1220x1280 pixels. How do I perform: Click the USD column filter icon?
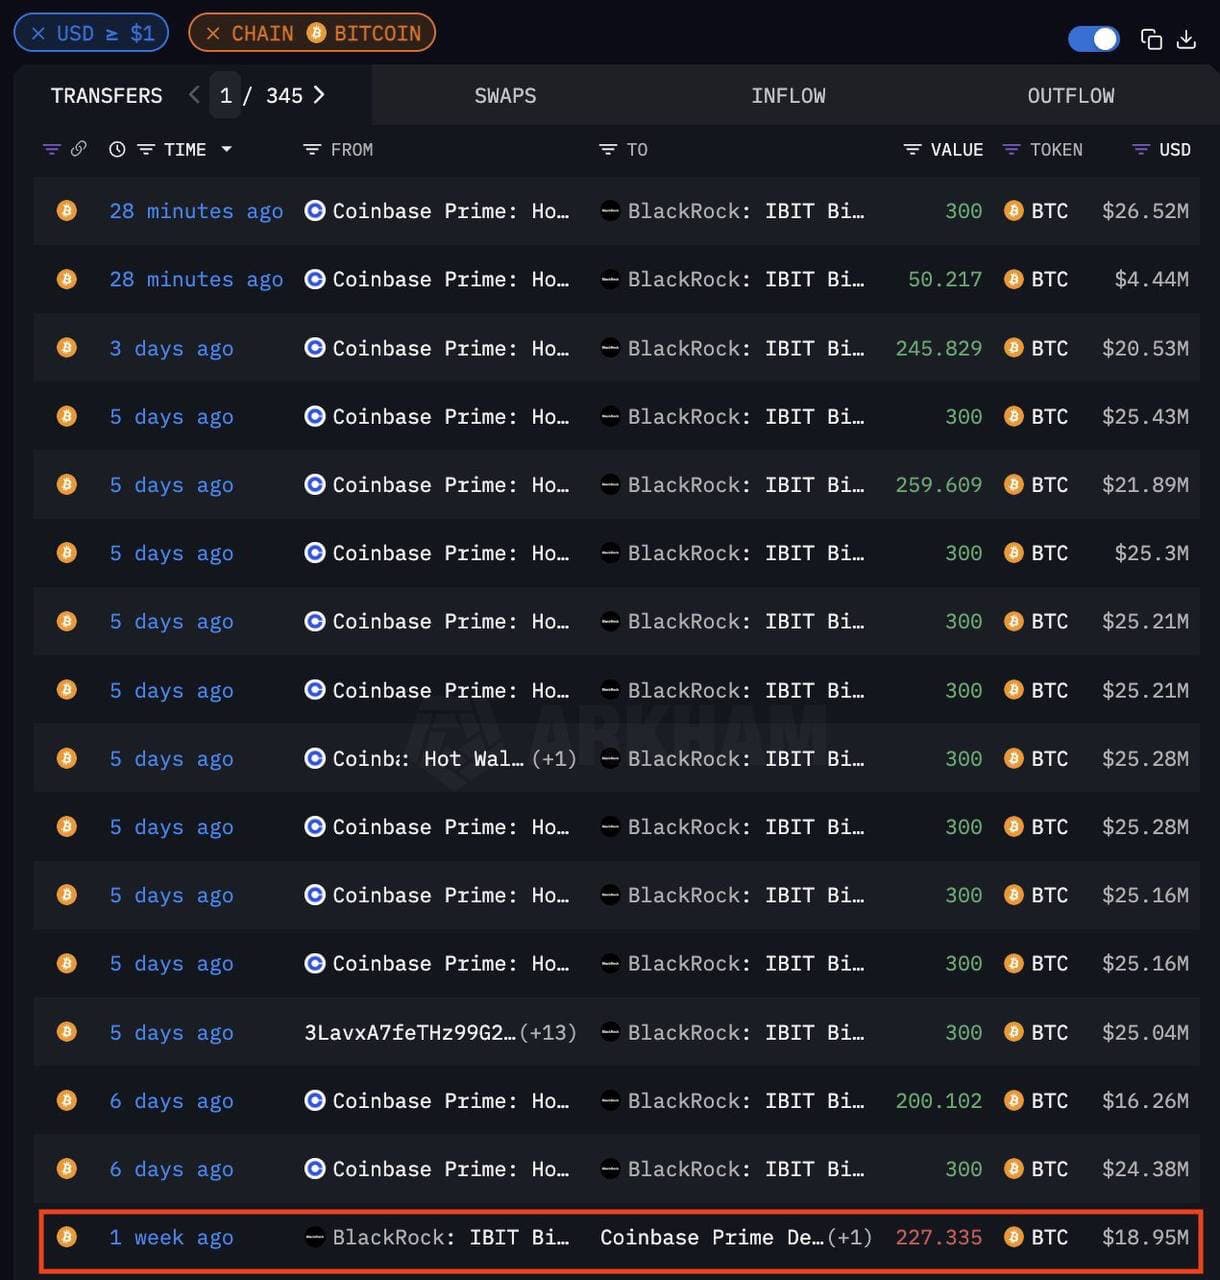[x=1140, y=149]
